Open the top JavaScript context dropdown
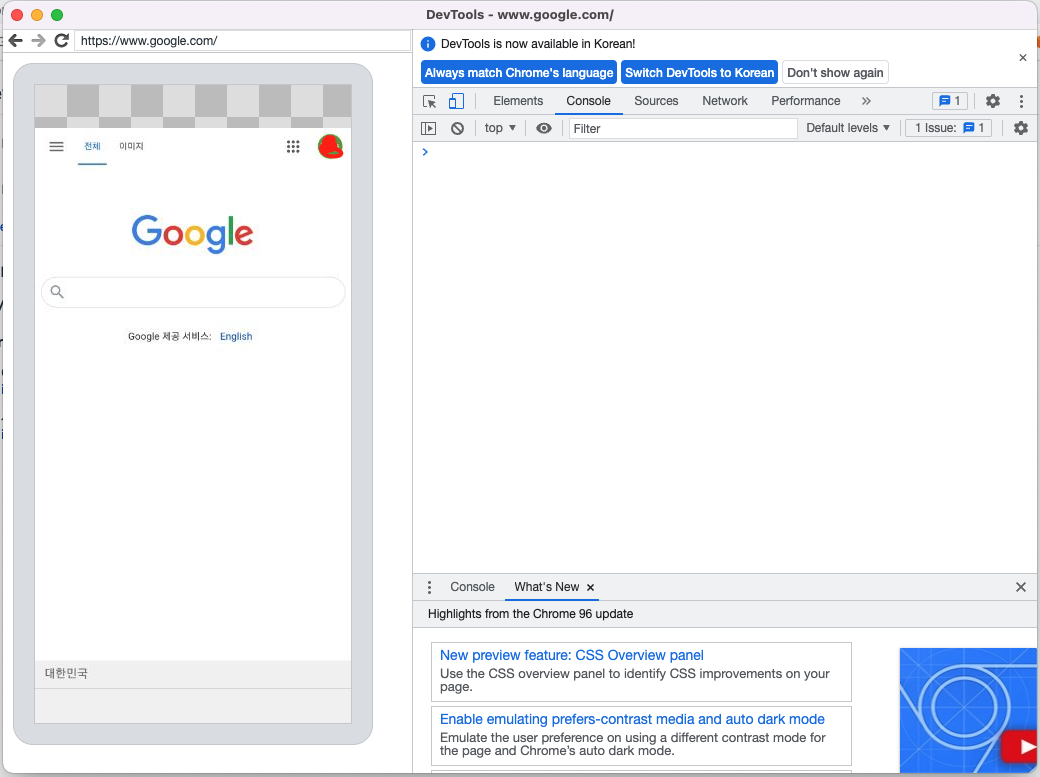 (x=500, y=128)
